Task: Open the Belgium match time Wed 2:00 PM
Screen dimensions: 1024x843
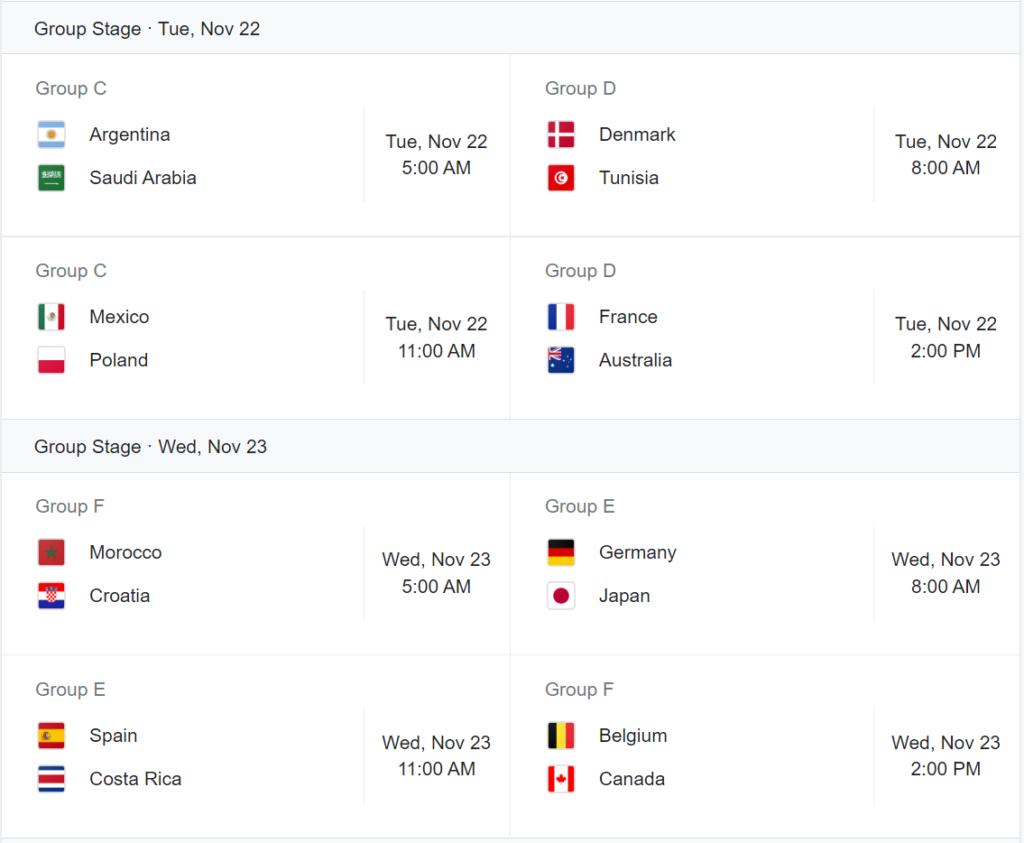Action: [x=946, y=756]
